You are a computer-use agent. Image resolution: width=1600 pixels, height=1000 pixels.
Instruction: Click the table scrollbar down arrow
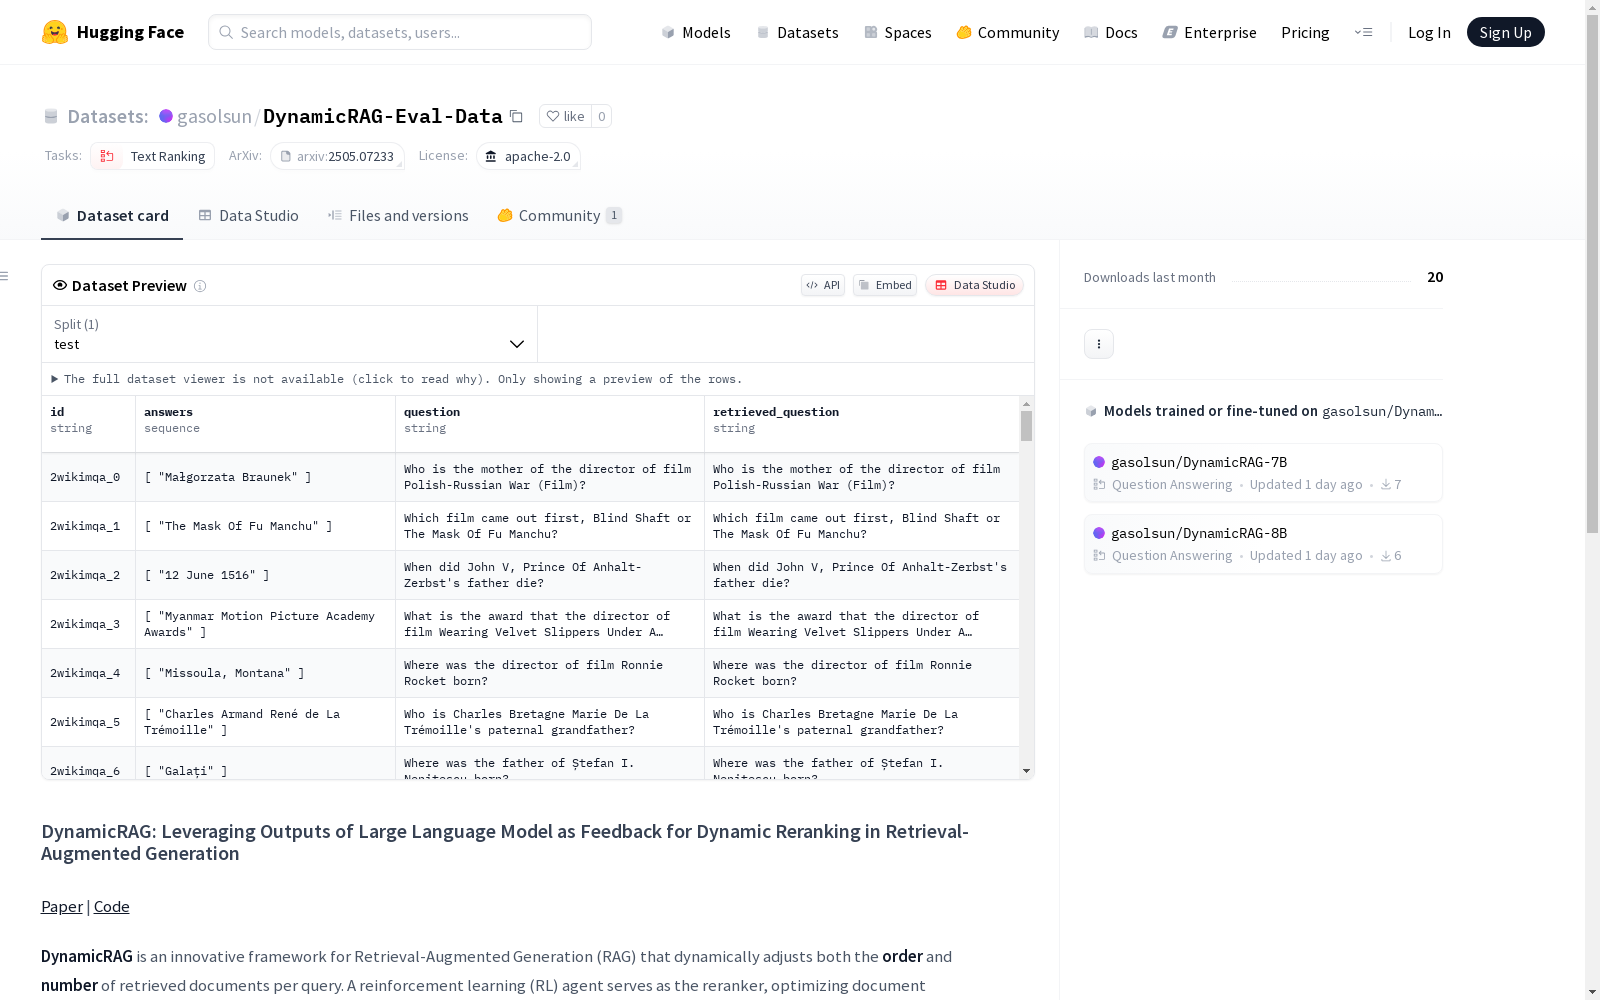1026,771
